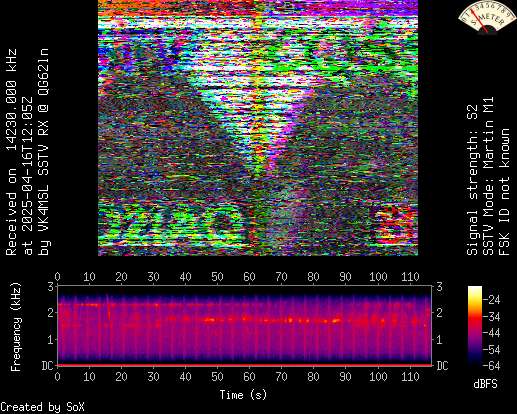Select the "SSTV Mode: Martin M1" label
Image resolution: width=517 pixels, height=414 pixels.
click(488, 176)
